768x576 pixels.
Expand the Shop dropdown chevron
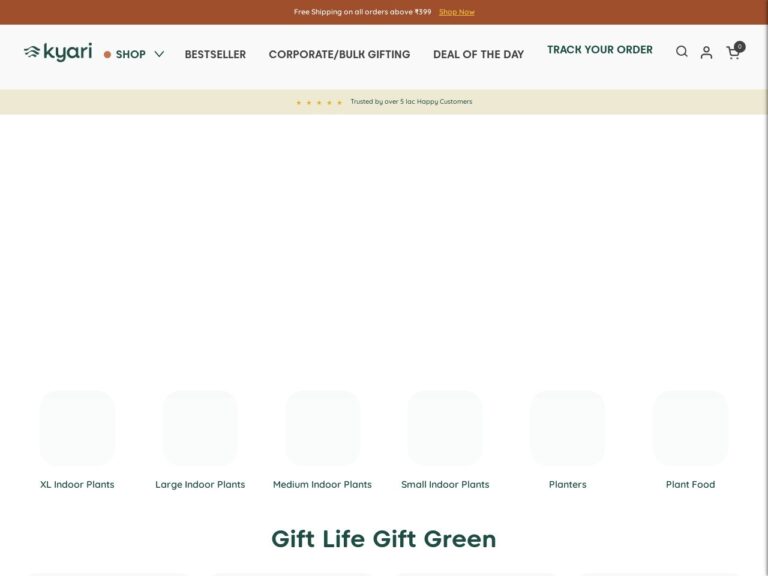pyautogui.click(x=159, y=54)
